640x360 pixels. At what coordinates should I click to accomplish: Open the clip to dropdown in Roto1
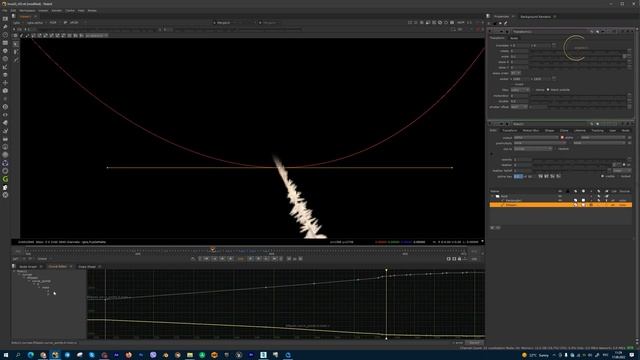(x=533, y=149)
